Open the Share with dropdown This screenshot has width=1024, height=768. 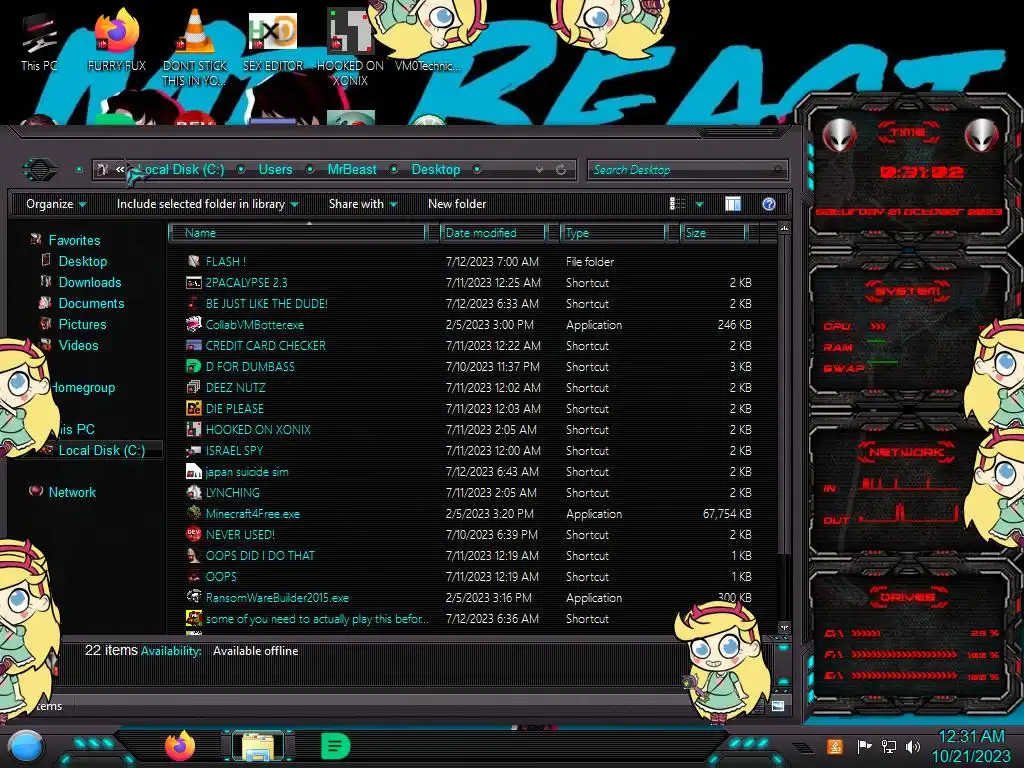(363, 204)
